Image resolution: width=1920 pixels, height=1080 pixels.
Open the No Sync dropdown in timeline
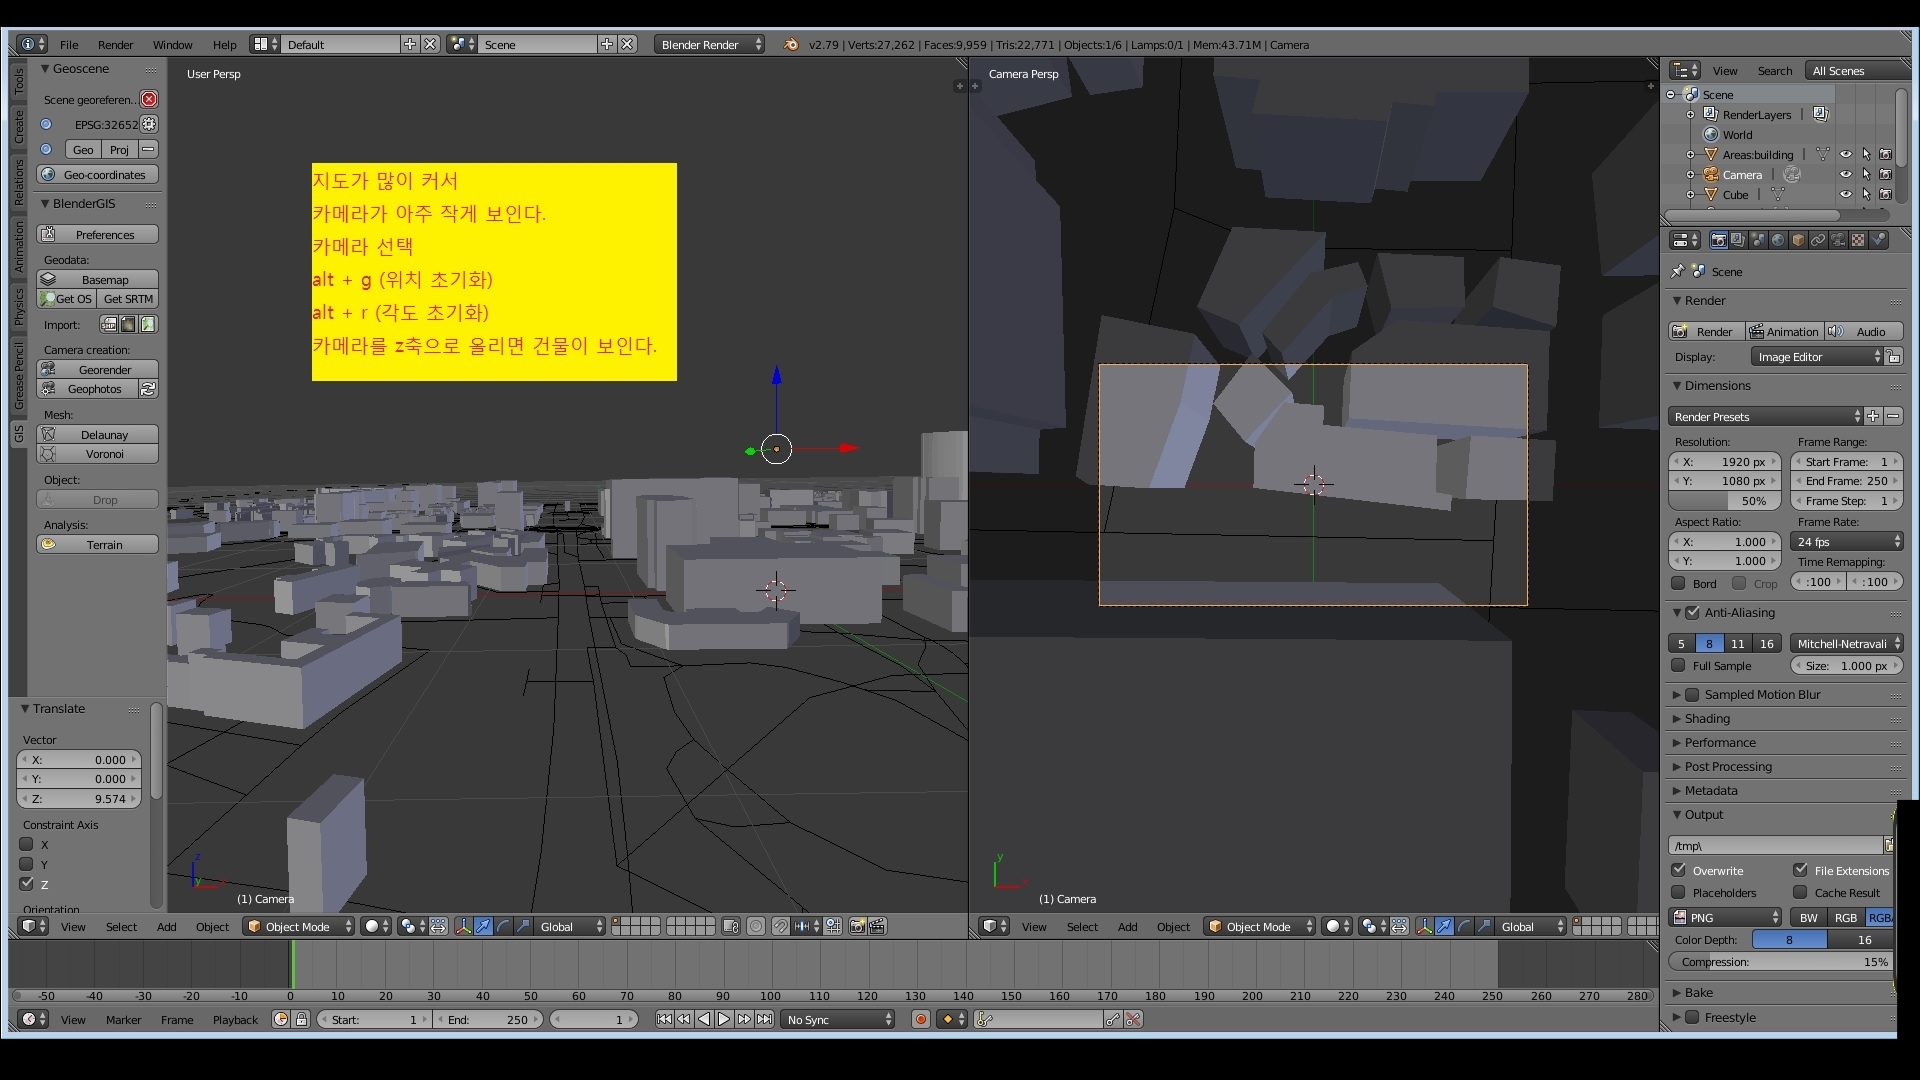pos(838,1019)
